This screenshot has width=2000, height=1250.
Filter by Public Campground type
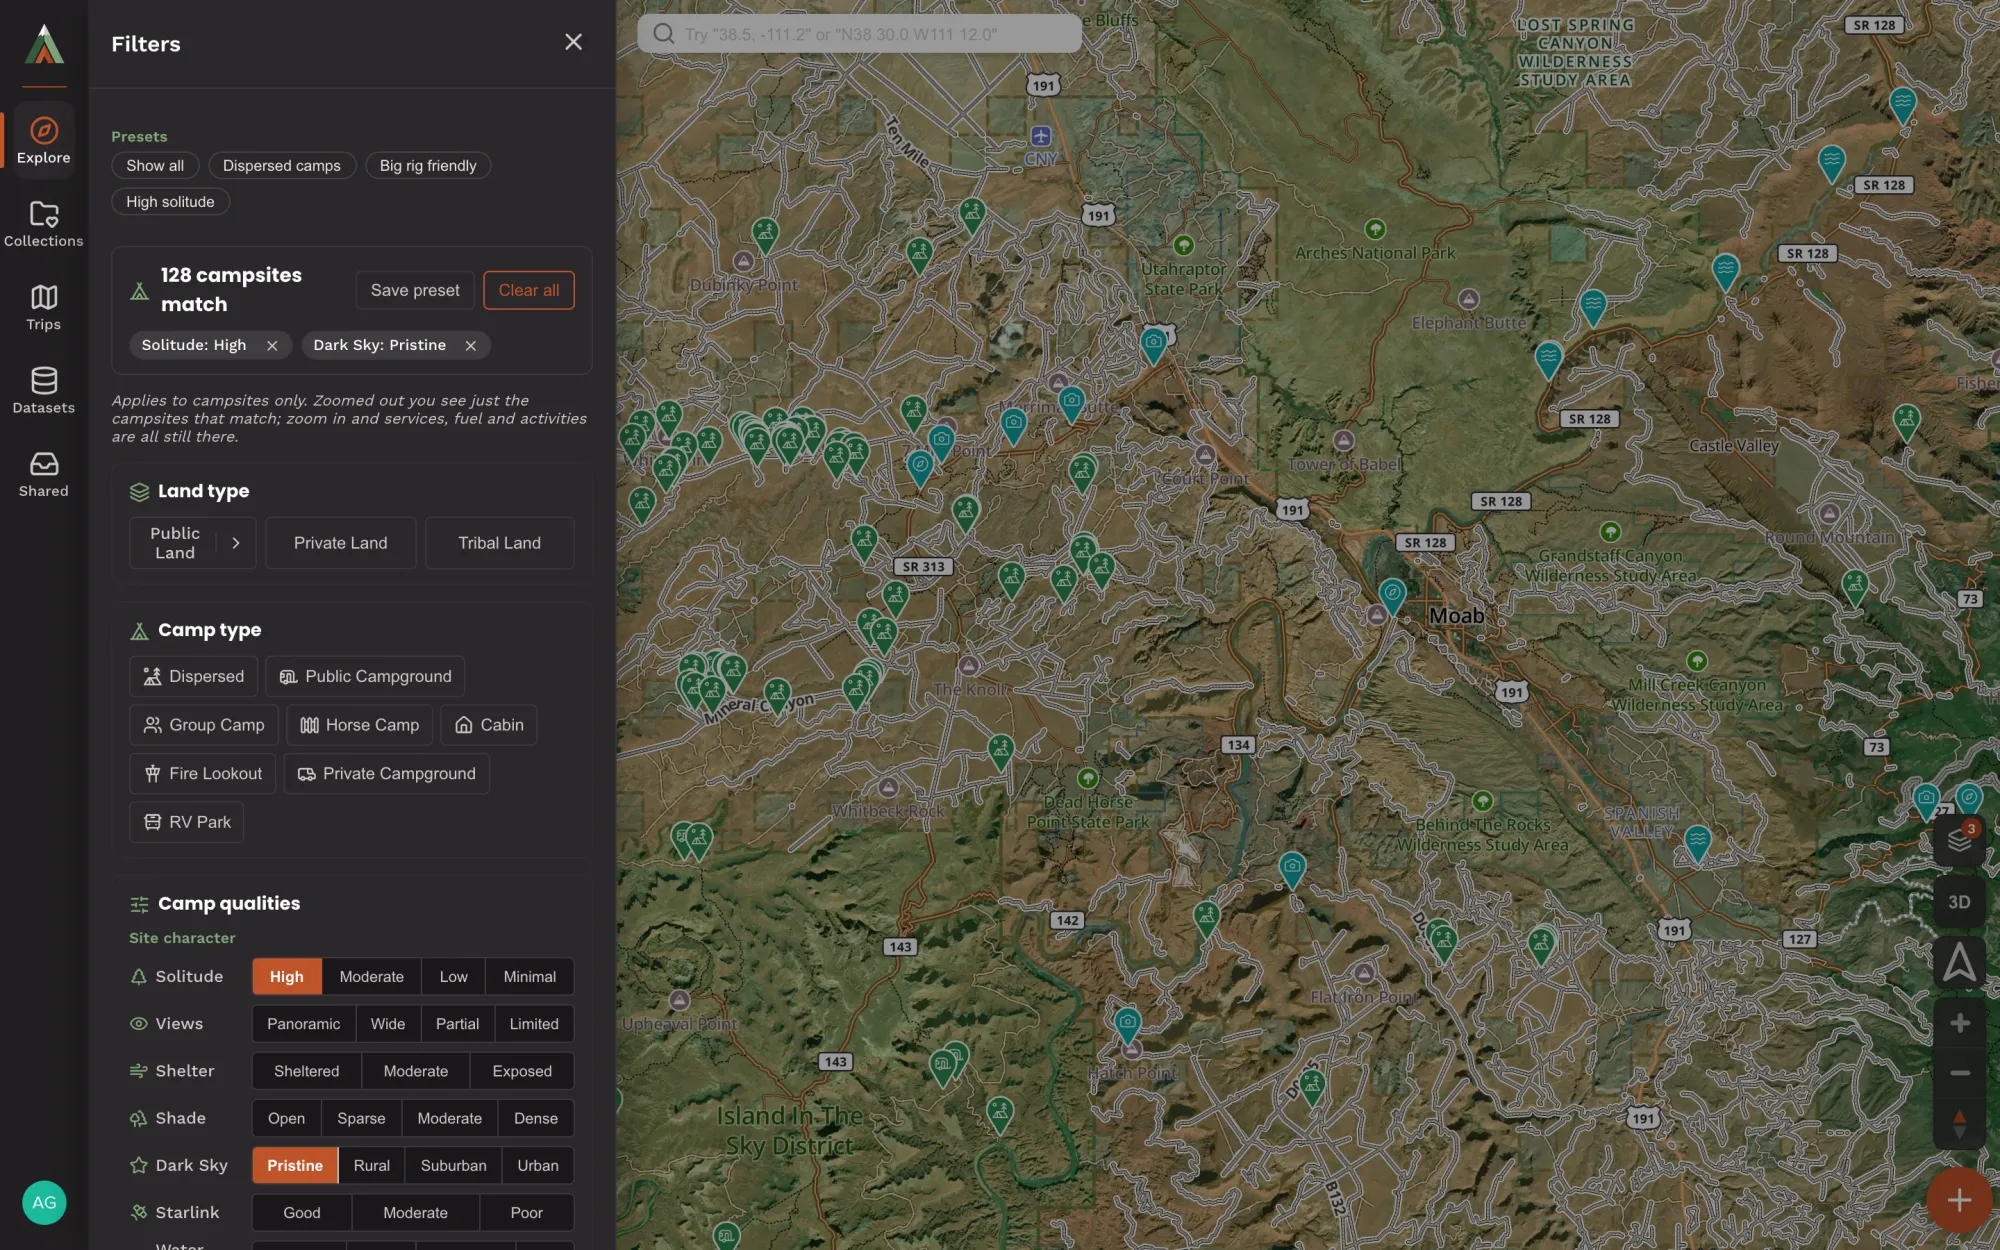coord(365,677)
